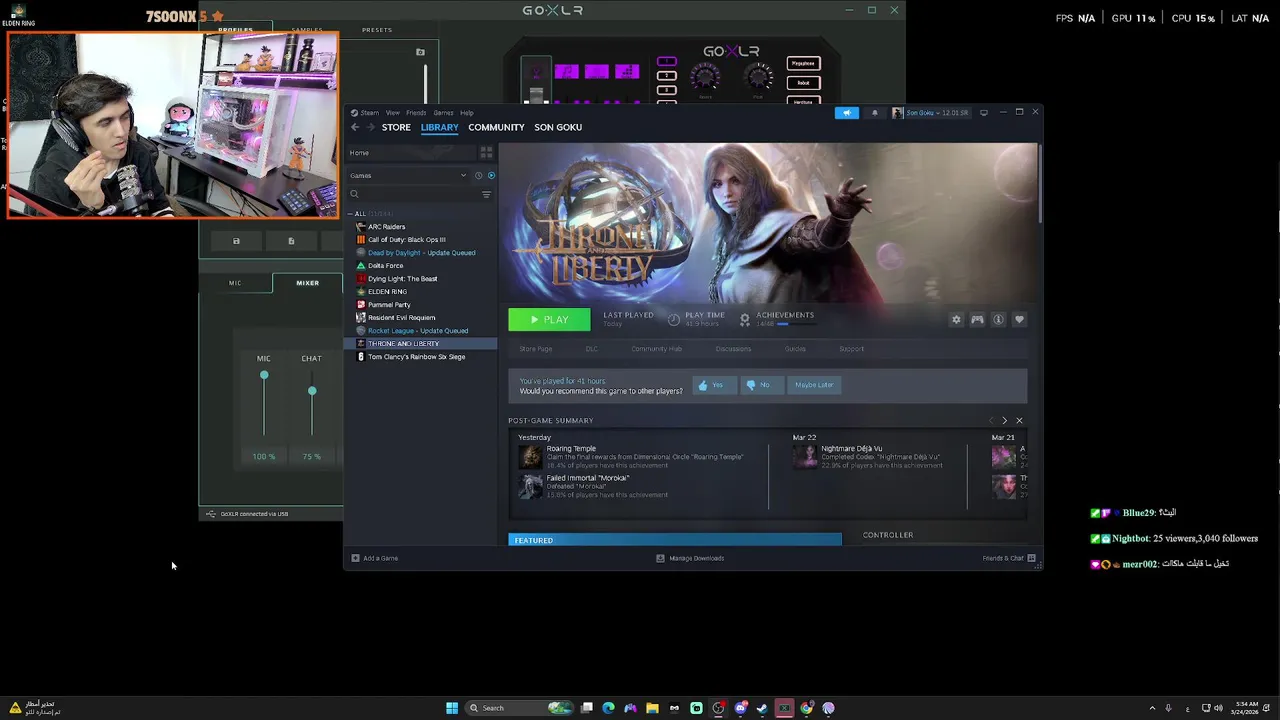This screenshot has height=720, width=1280.
Task: Toggle sort by recent activity clock icon
Action: click(478, 175)
